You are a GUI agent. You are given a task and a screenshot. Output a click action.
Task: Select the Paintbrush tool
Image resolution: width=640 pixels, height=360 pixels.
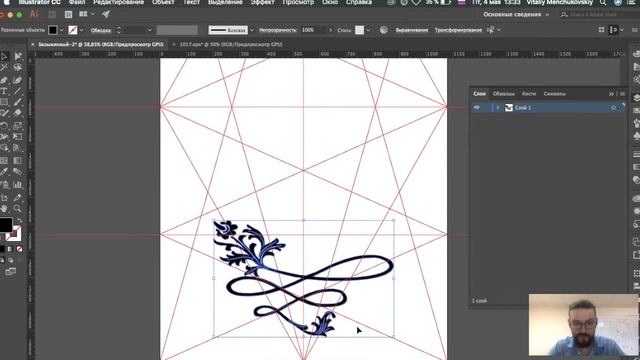coord(18,102)
